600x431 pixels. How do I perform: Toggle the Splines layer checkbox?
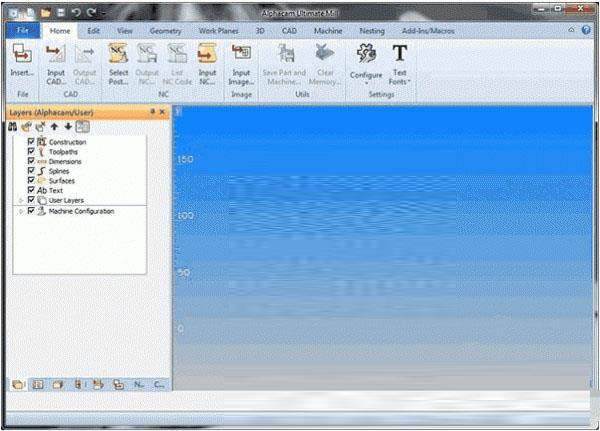click(31, 170)
